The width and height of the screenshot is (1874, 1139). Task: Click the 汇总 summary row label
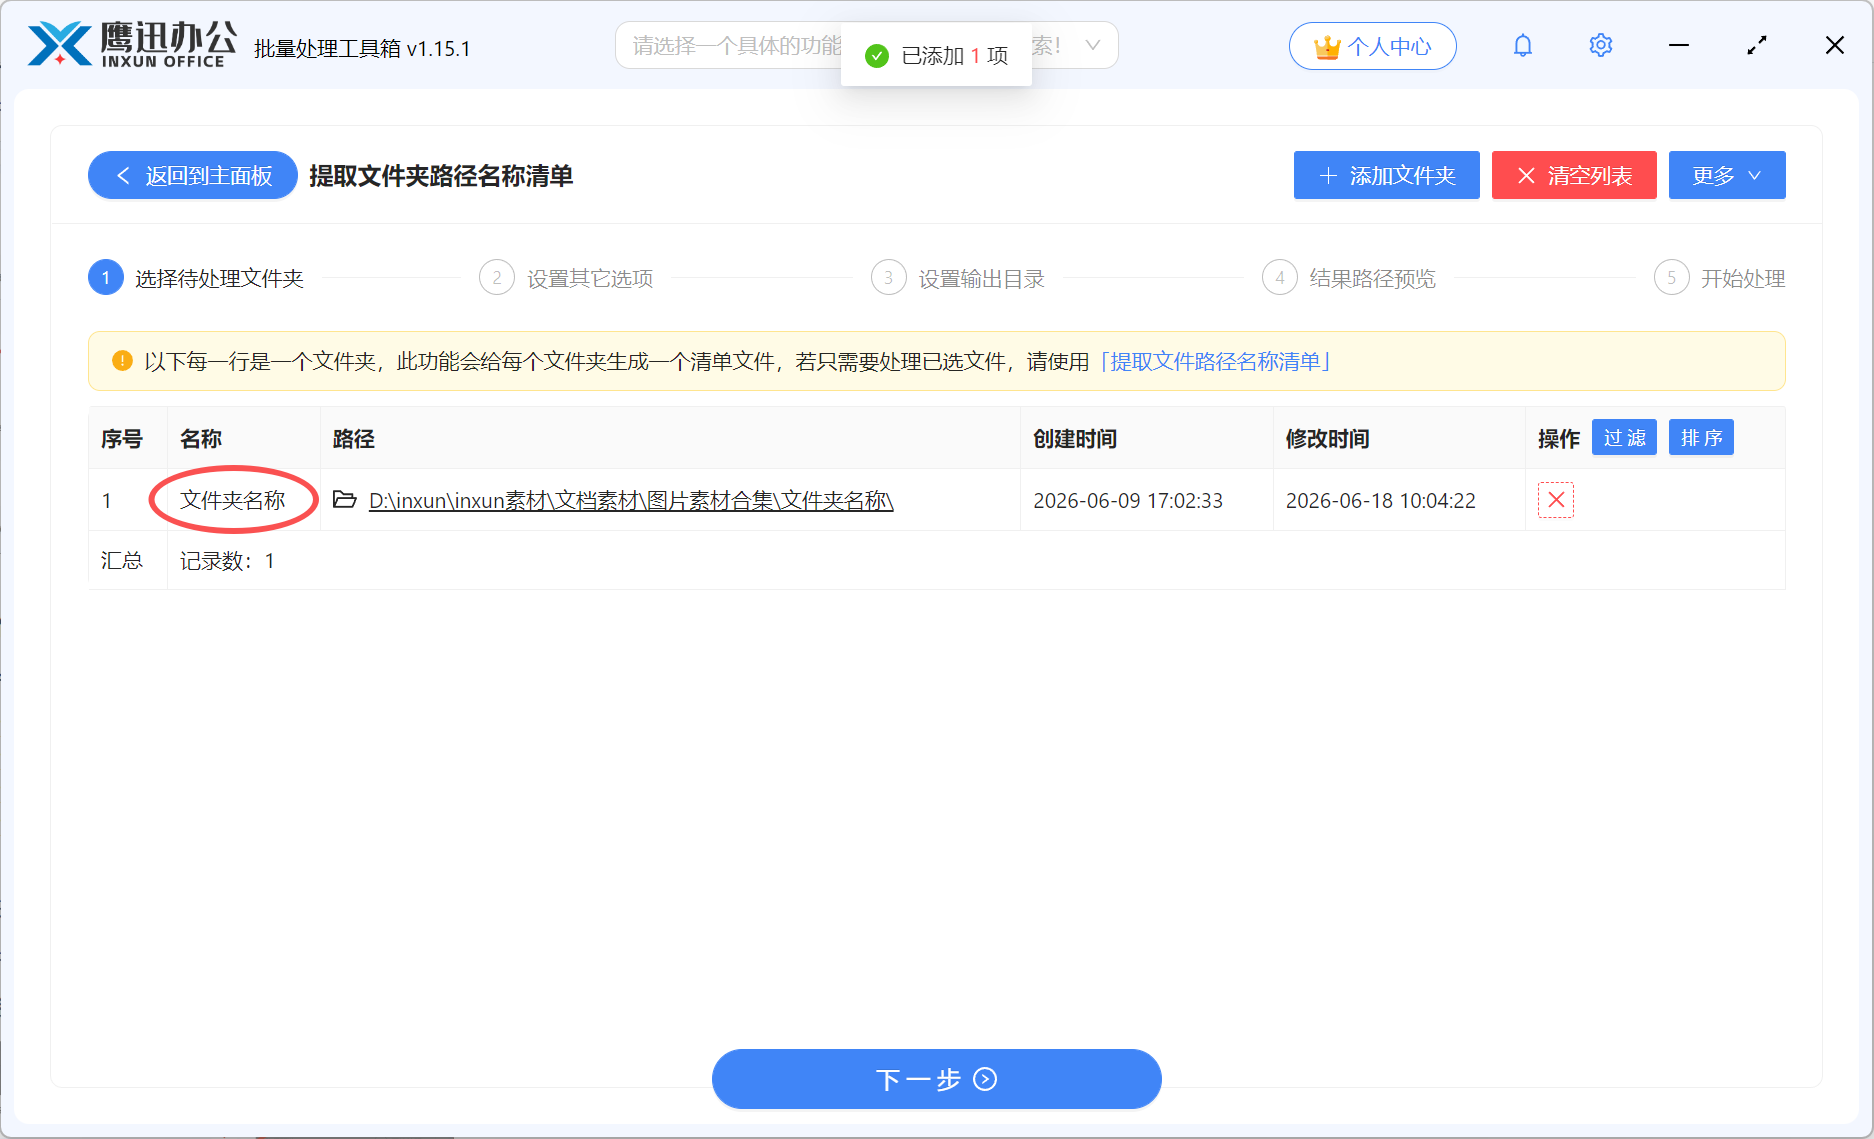point(121,560)
